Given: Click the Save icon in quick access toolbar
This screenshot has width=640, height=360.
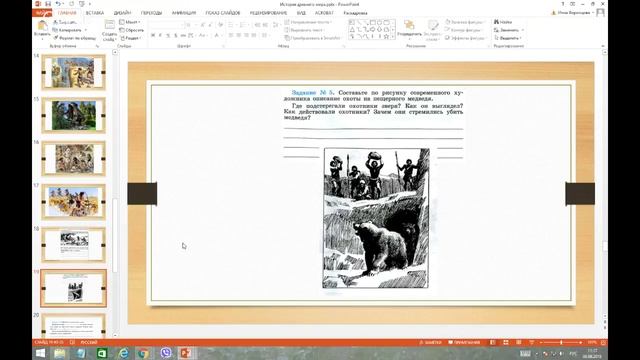Looking at the screenshot, I should coord(48,4).
